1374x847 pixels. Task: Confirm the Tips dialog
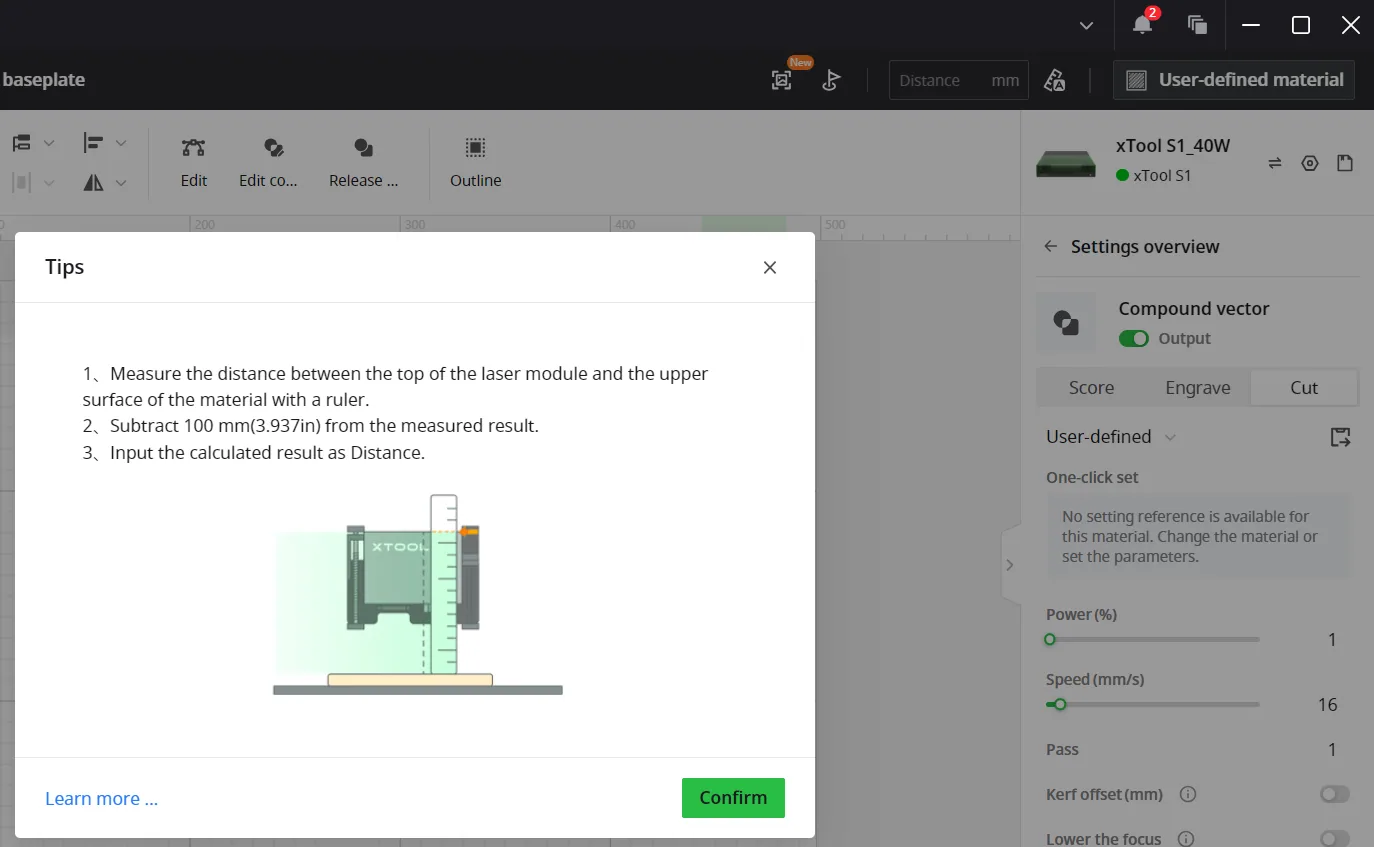click(x=733, y=798)
